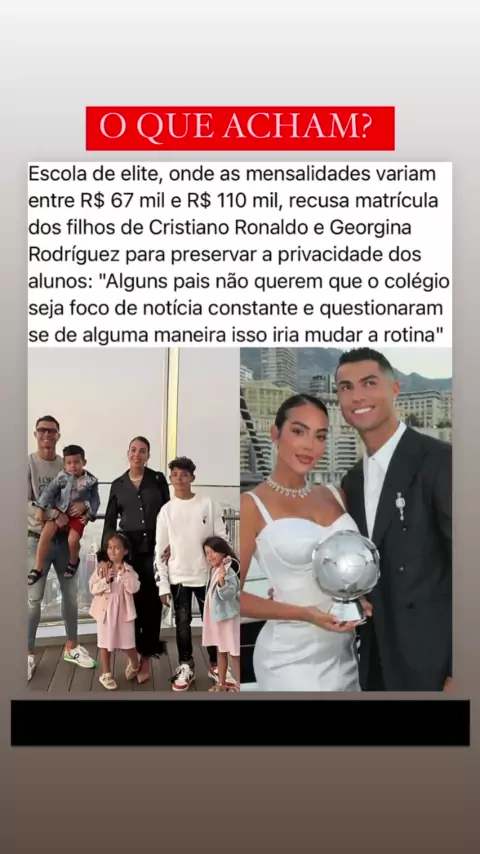Screen dimensions: 480x854
Task: Open the couple photo with the trophy
Action: tap(346, 520)
